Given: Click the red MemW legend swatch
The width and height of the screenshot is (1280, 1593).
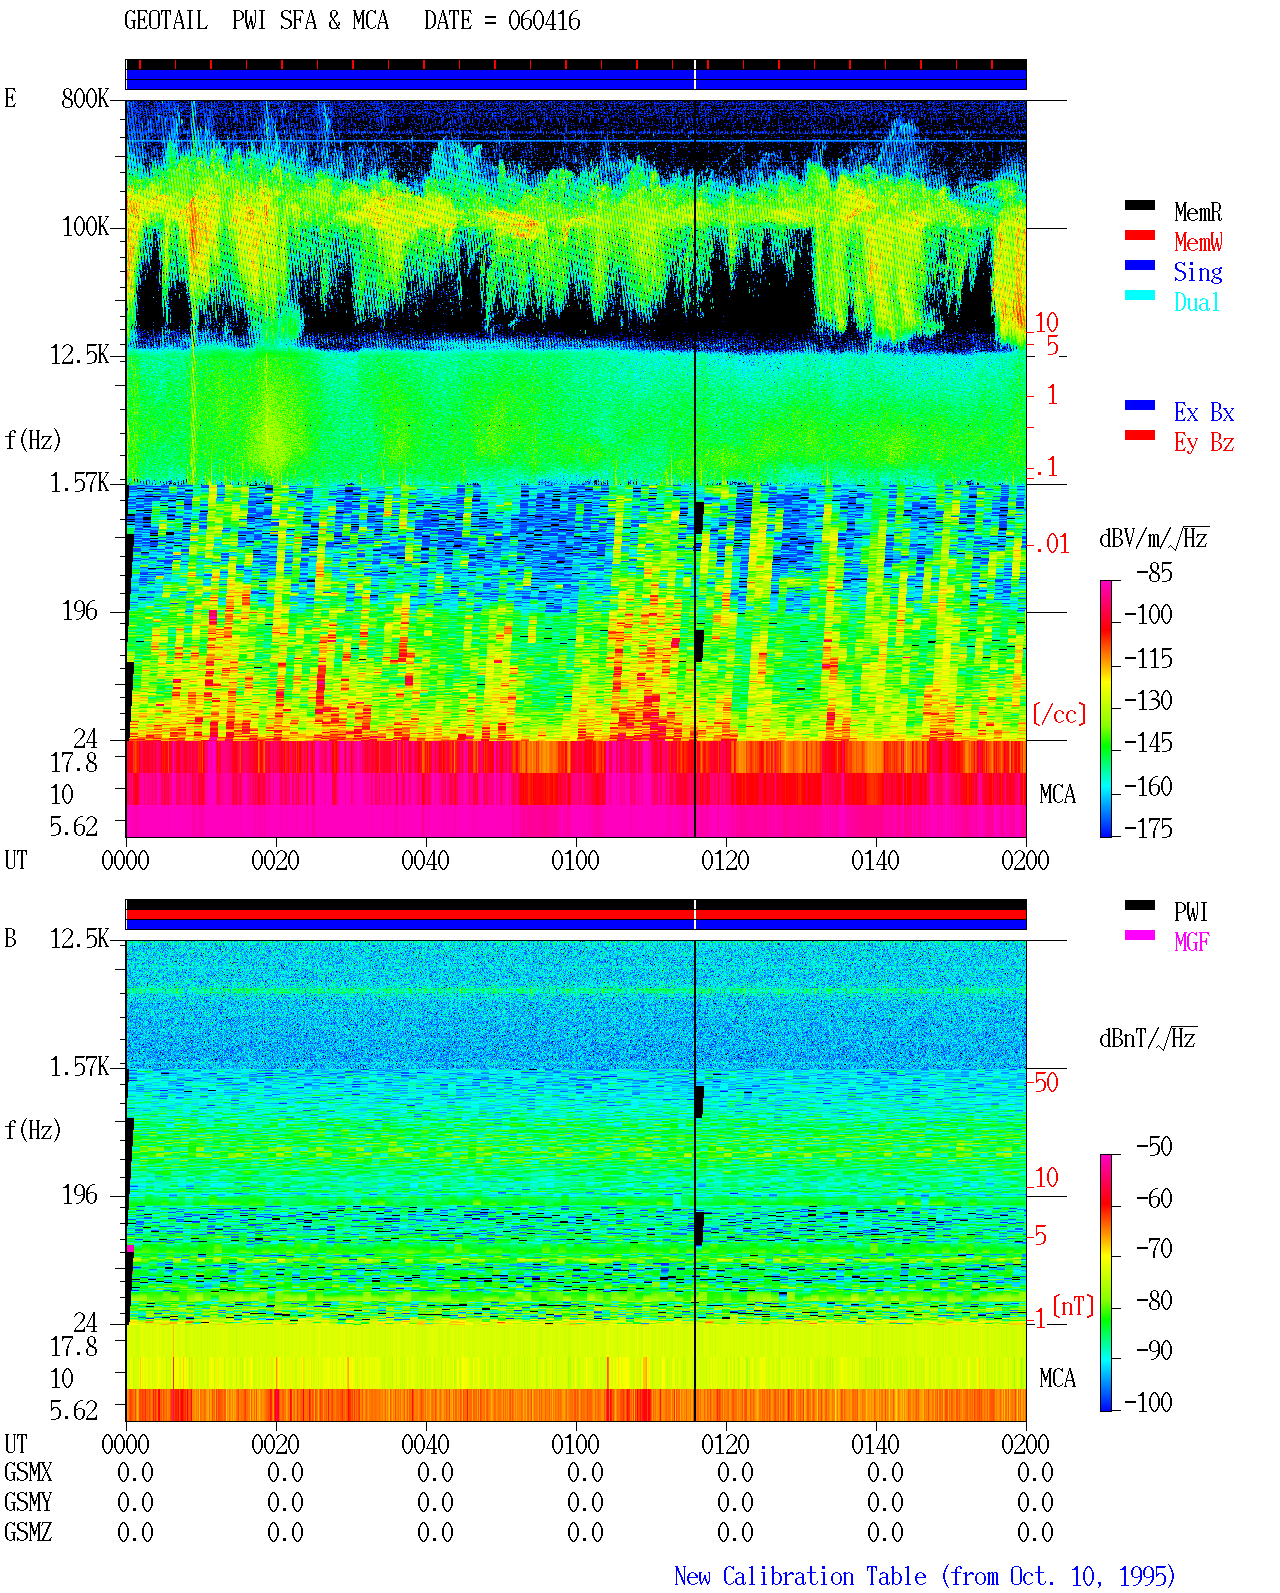Looking at the screenshot, I should [1140, 235].
